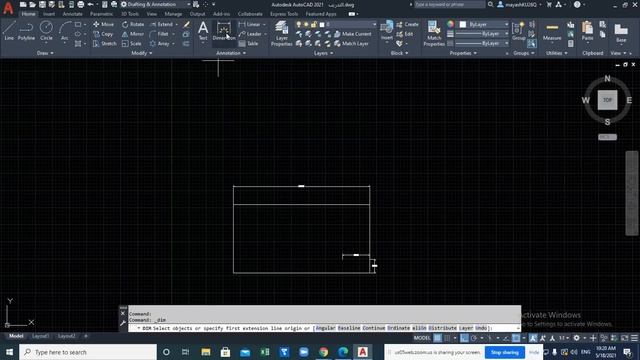The height and width of the screenshot is (360, 640).
Task: Expand the Properties panel
Action: pyautogui.click(x=463, y=53)
